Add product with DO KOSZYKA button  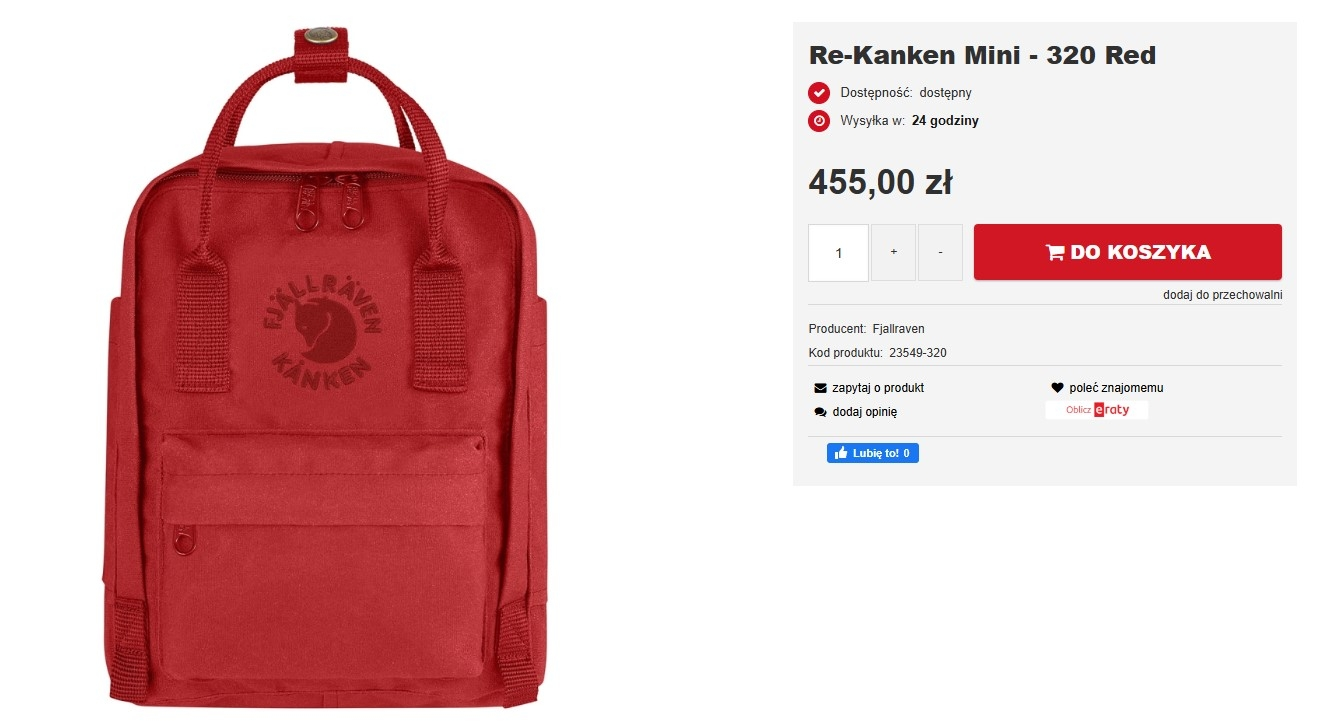1128,252
